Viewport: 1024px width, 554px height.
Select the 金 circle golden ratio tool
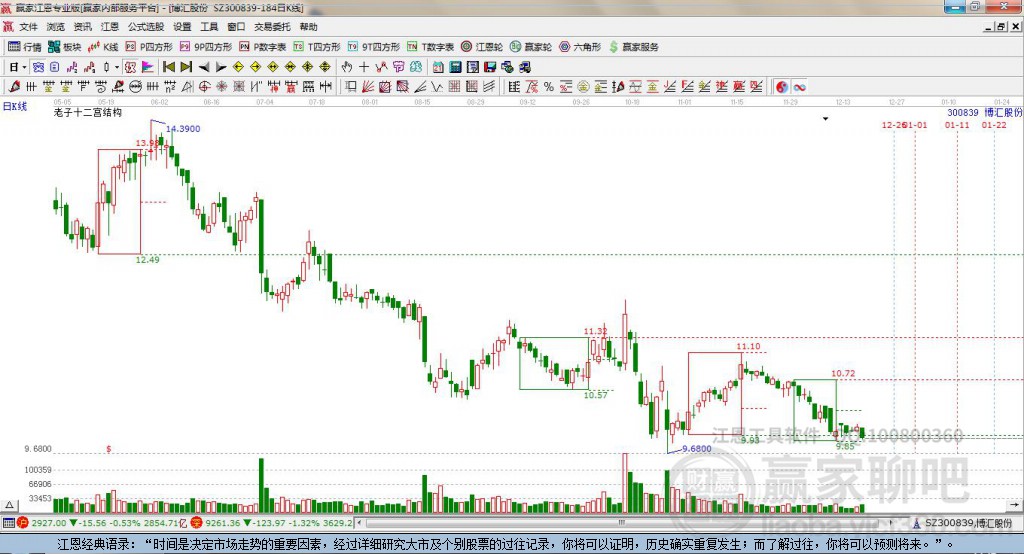point(583,86)
